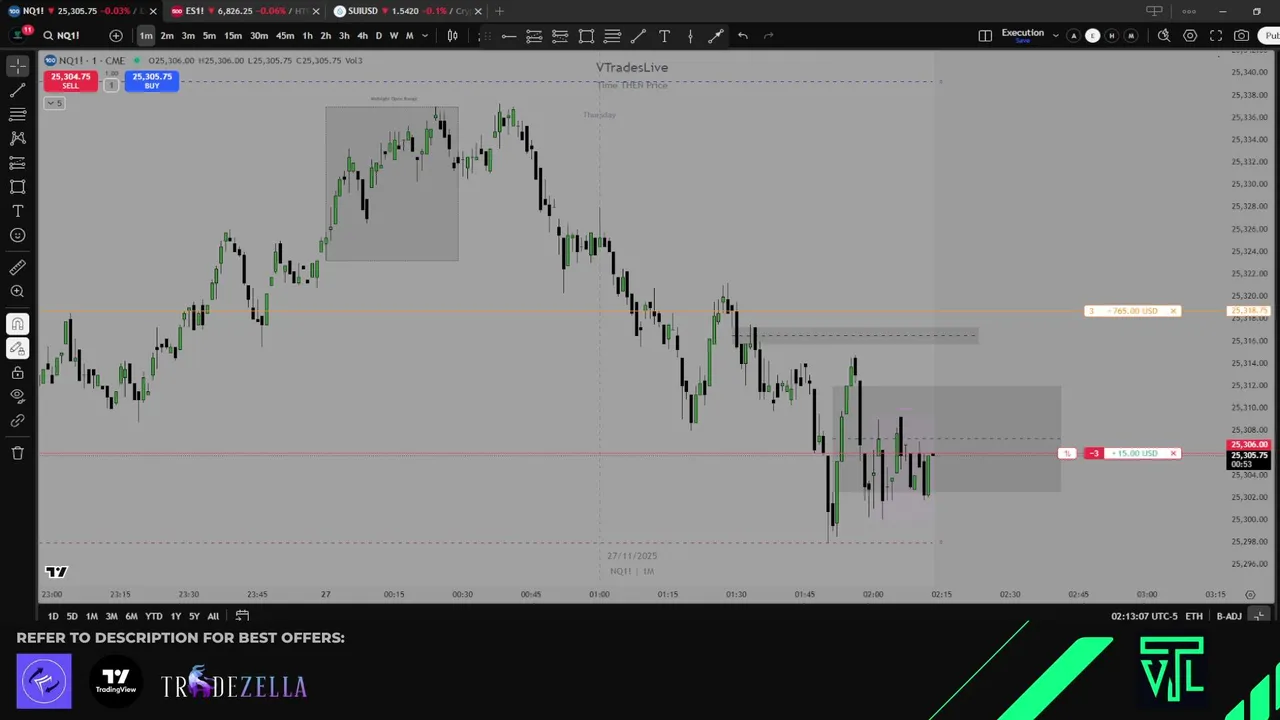The image size is (1280, 720).
Task: Take a chart snapshot with camera icon
Action: pyautogui.click(x=1241, y=36)
